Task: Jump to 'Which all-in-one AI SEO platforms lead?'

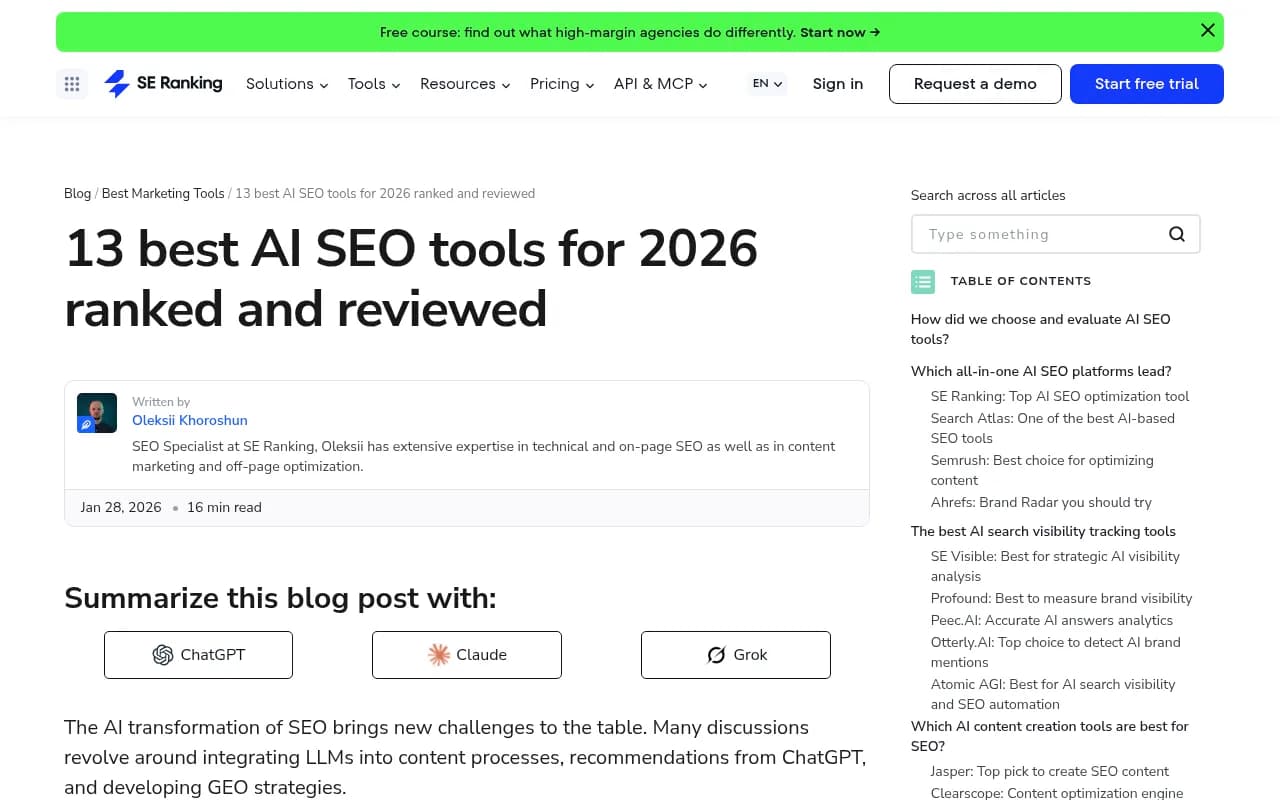Action: coord(1041,371)
